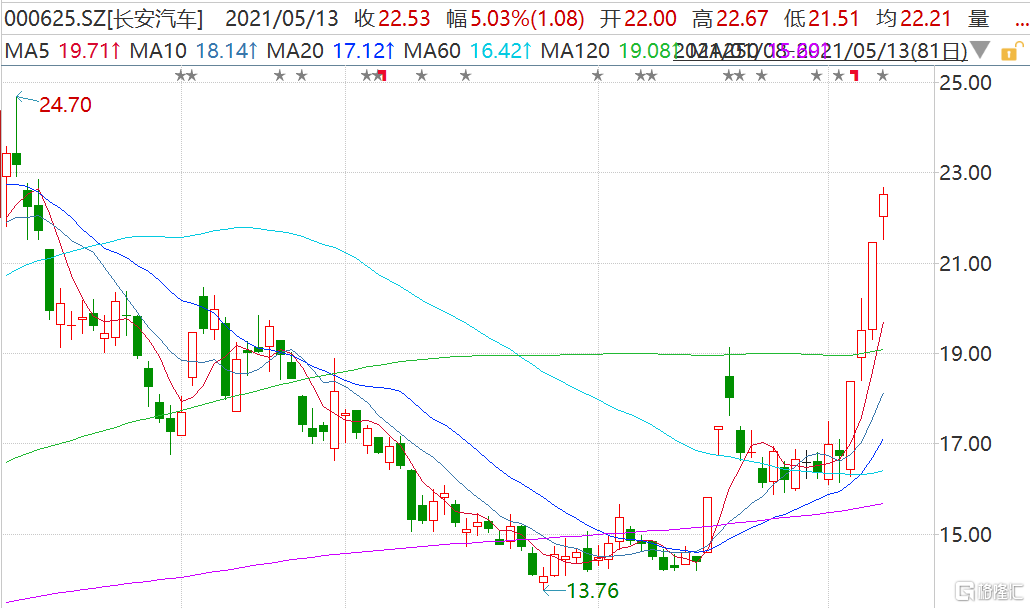Click the 21.00 price axis label
This screenshot has height=608, width=1030.
point(965,263)
